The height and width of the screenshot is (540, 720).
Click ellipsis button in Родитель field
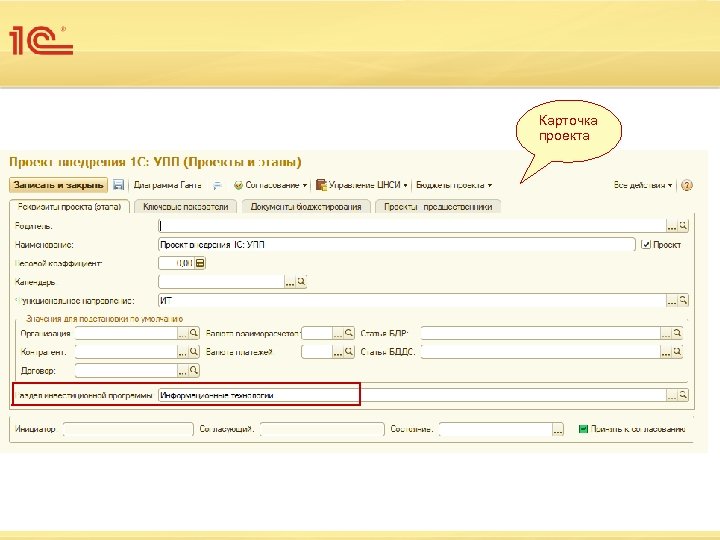672,225
